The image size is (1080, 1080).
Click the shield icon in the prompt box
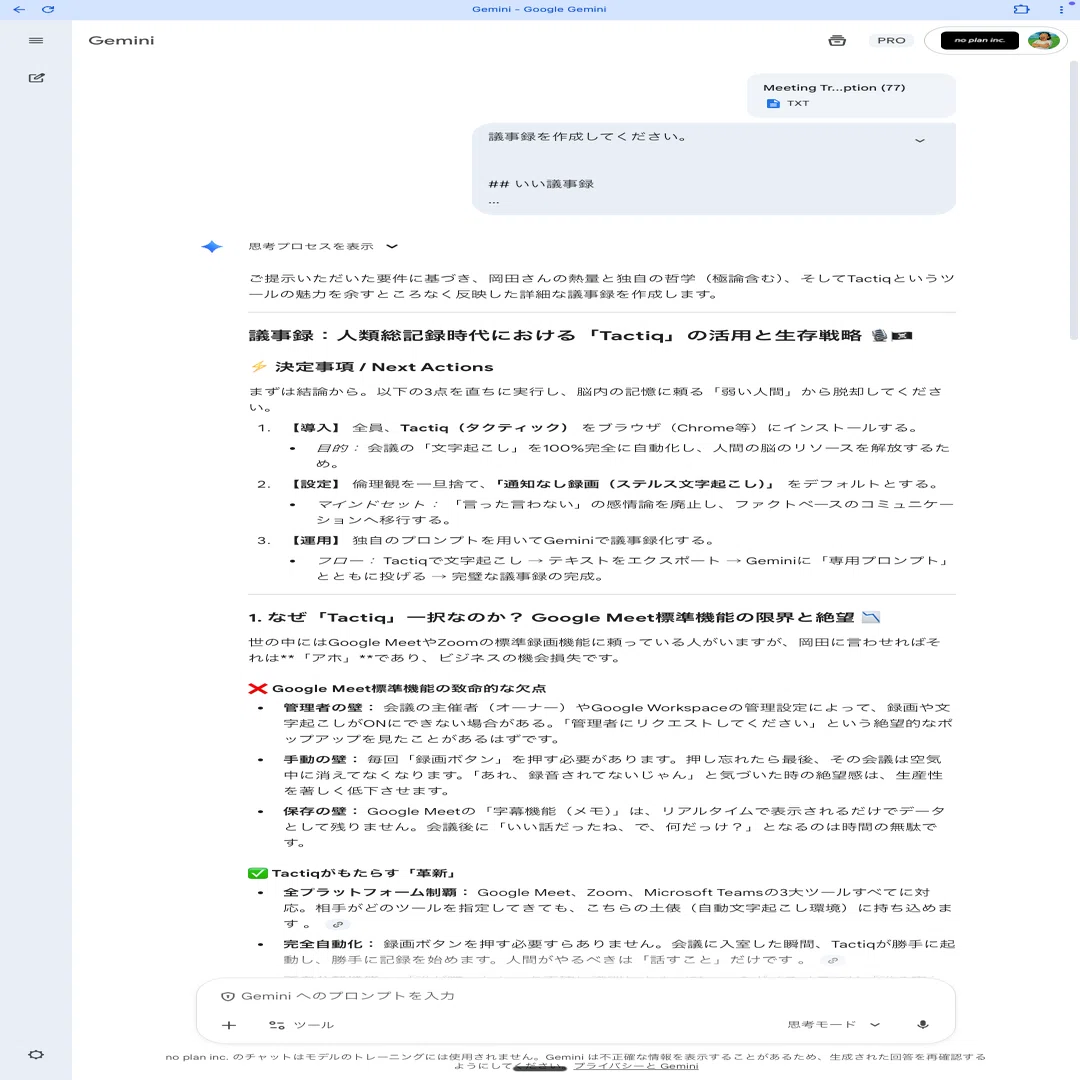point(228,996)
